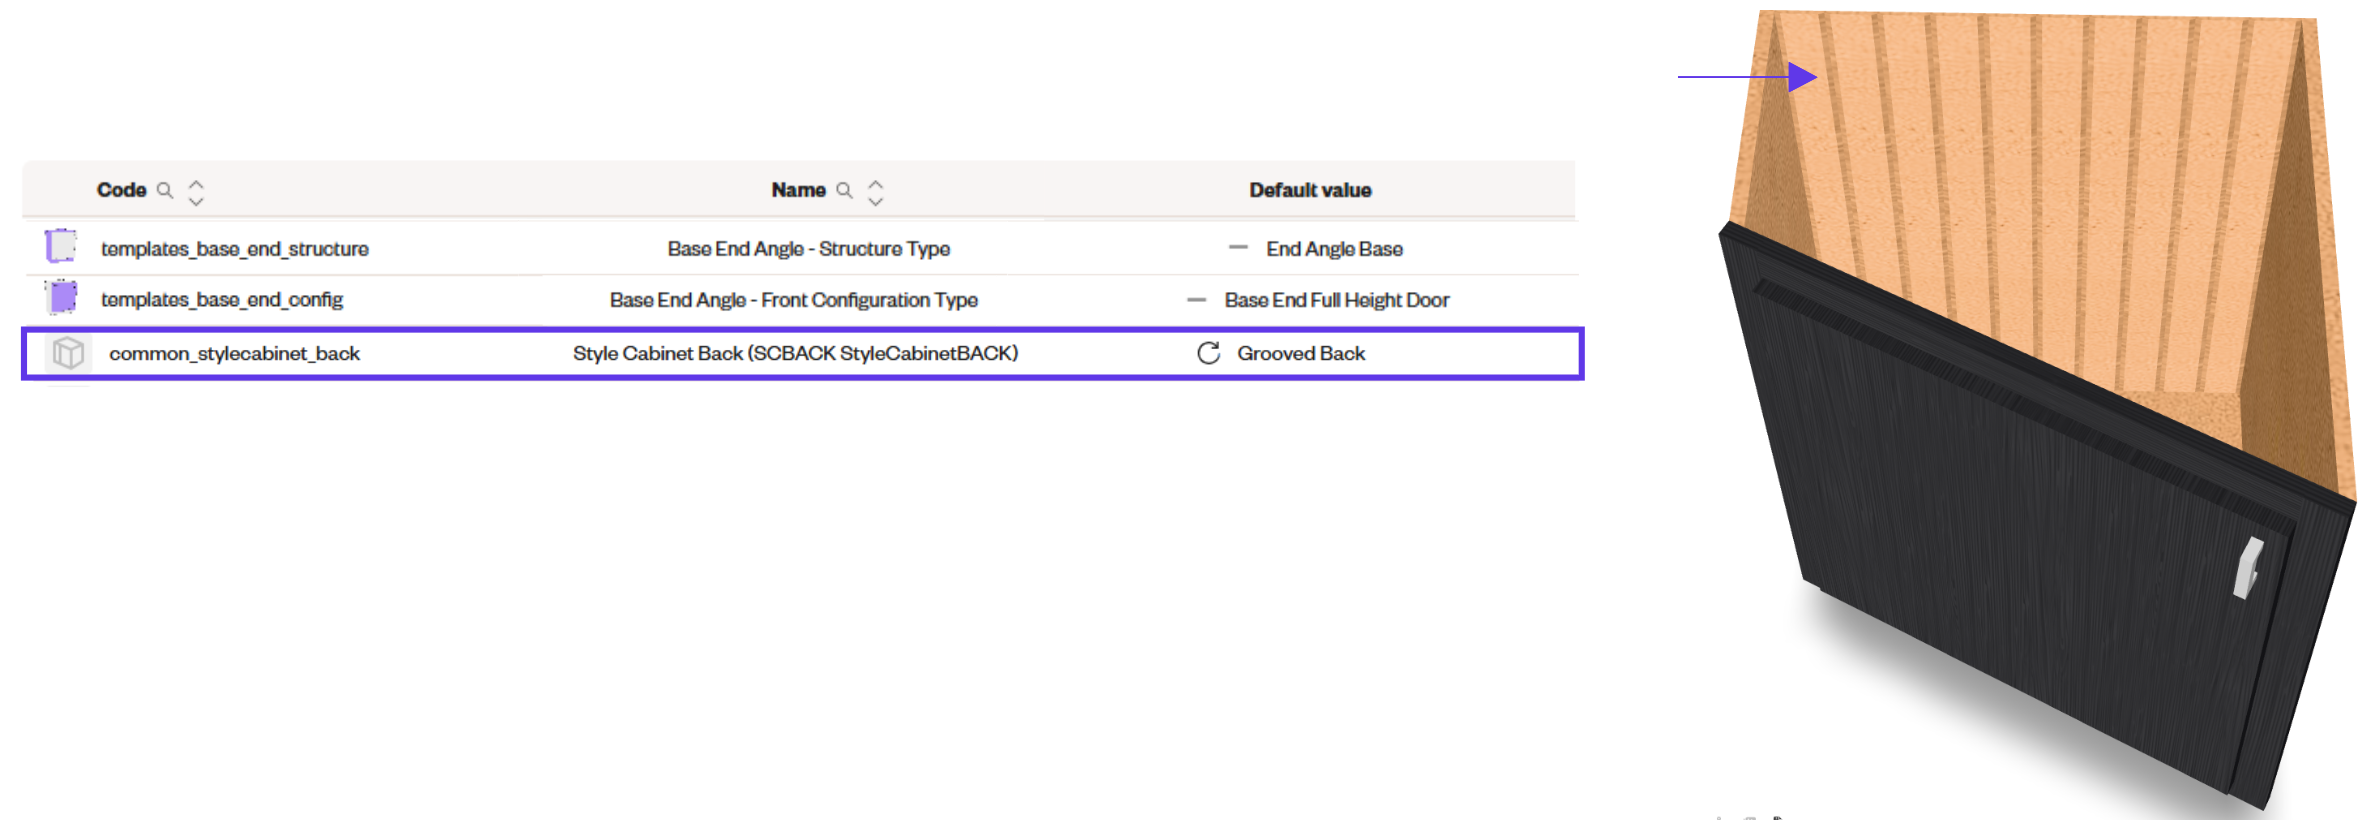Click the Default value column header
Screen dimensions: 2366x820
coord(1310,190)
